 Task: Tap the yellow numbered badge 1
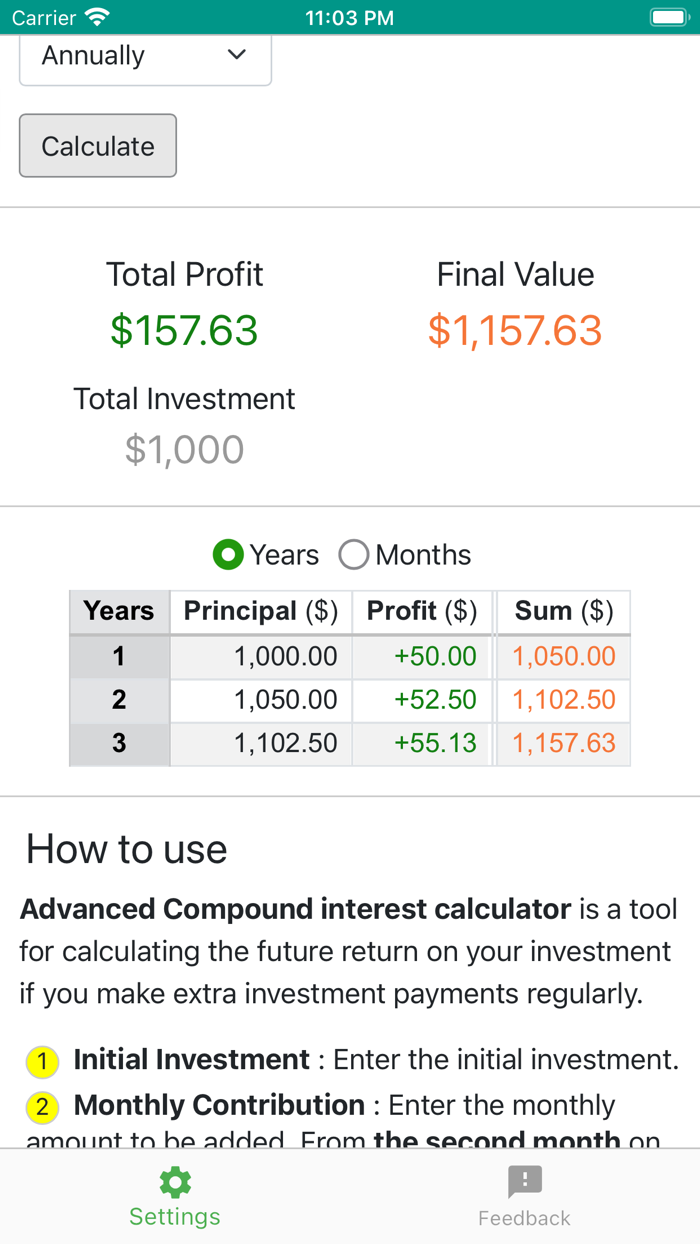[42, 1062]
